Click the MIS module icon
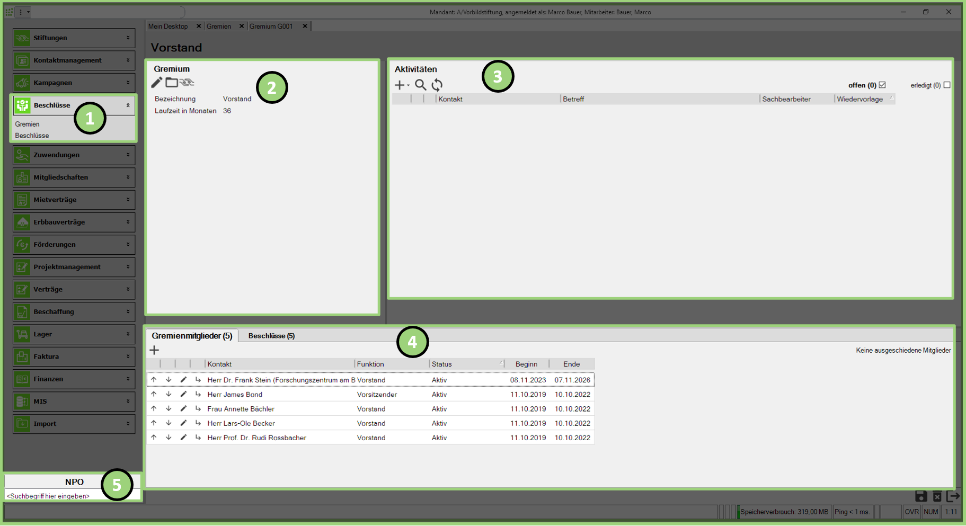966x526 pixels. click(22, 402)
